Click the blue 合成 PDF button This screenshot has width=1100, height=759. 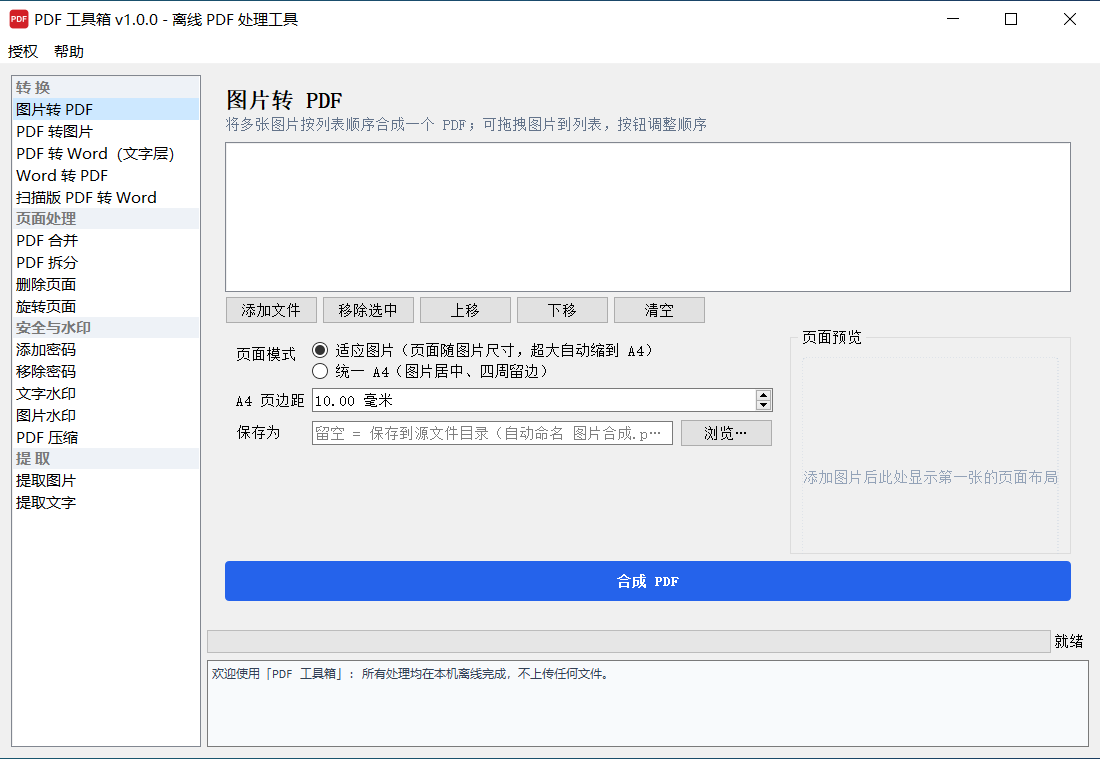coord(648,581)
